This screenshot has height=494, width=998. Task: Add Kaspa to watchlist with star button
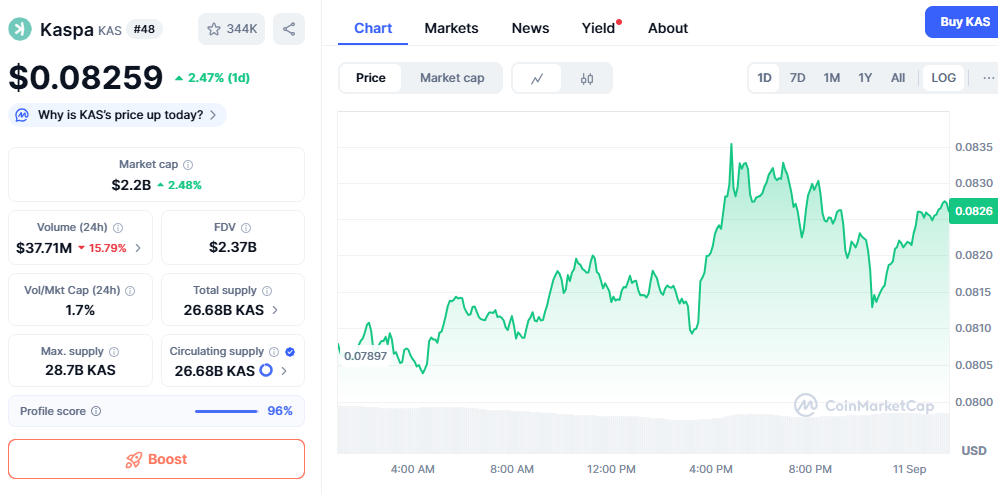click(231, 29)
